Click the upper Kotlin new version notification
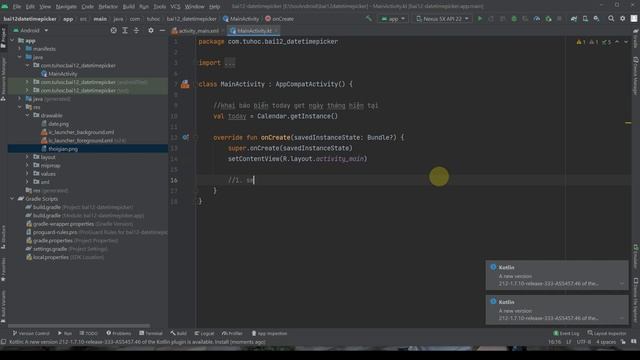This screenshot has height=360, width=640. [x=557, y=275]
